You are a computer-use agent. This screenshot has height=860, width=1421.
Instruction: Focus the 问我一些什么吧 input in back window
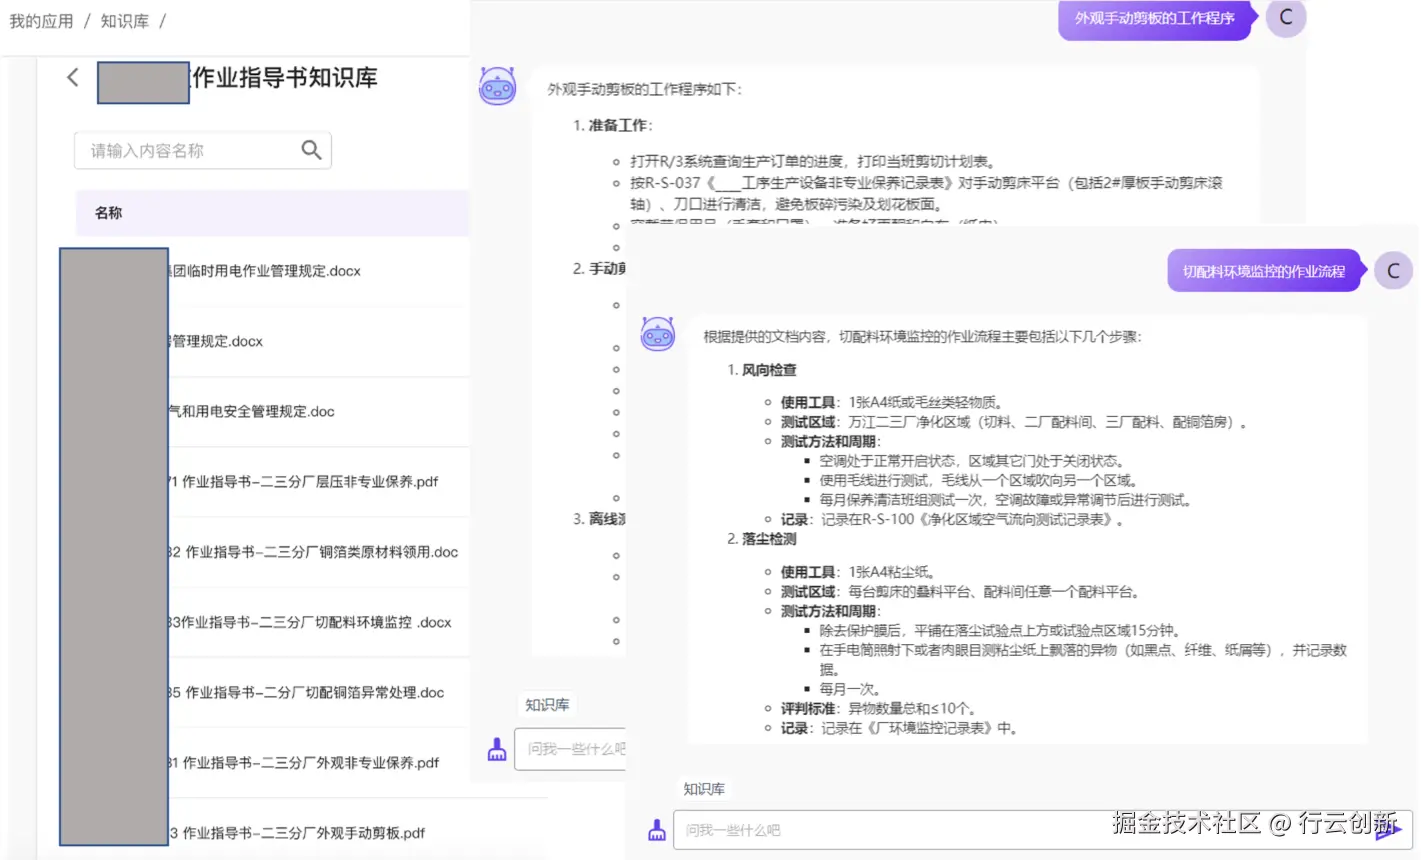[570, 749]
